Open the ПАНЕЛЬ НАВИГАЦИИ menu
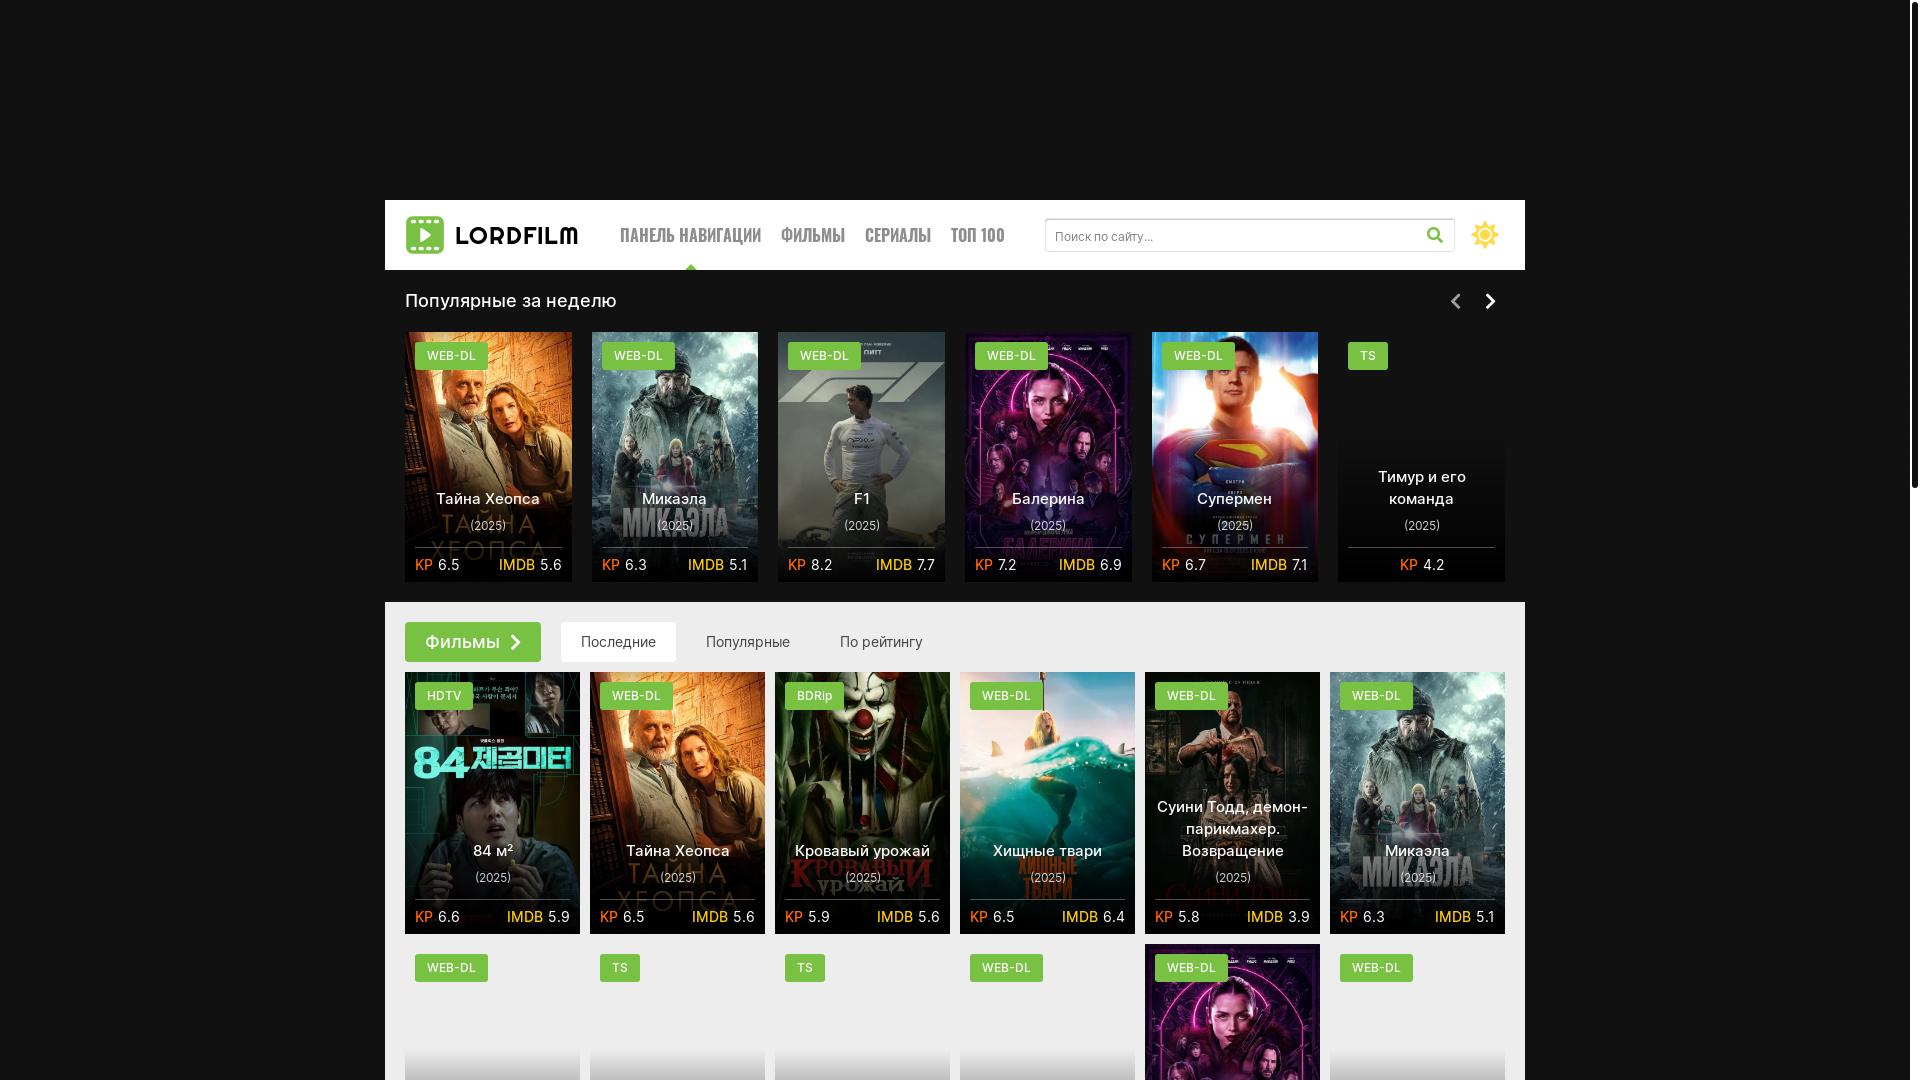The height and width of the screenshot is (1080, 1920). click(x=690, y=235)
